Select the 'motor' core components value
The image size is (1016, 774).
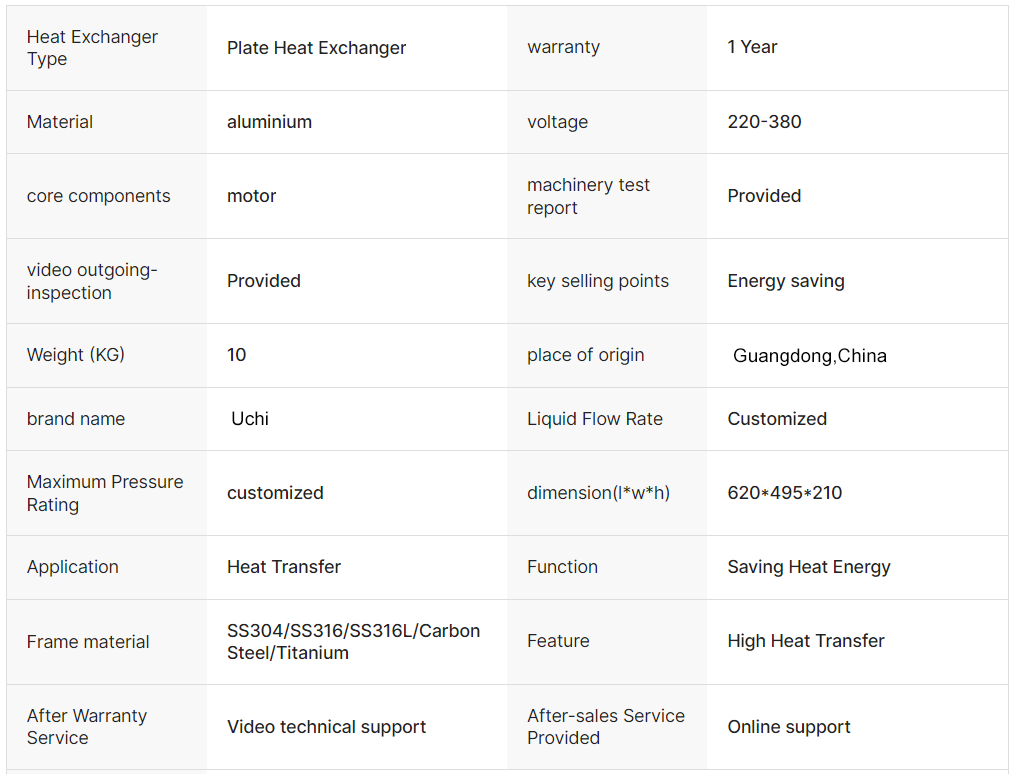251,196
